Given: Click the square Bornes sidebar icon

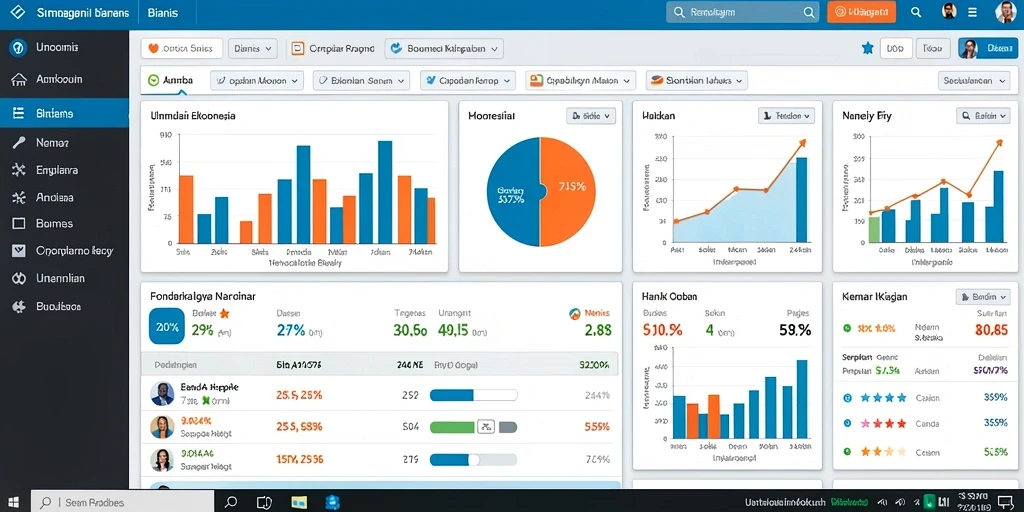Looking at the screenshot, I should (x=18, y=223).
